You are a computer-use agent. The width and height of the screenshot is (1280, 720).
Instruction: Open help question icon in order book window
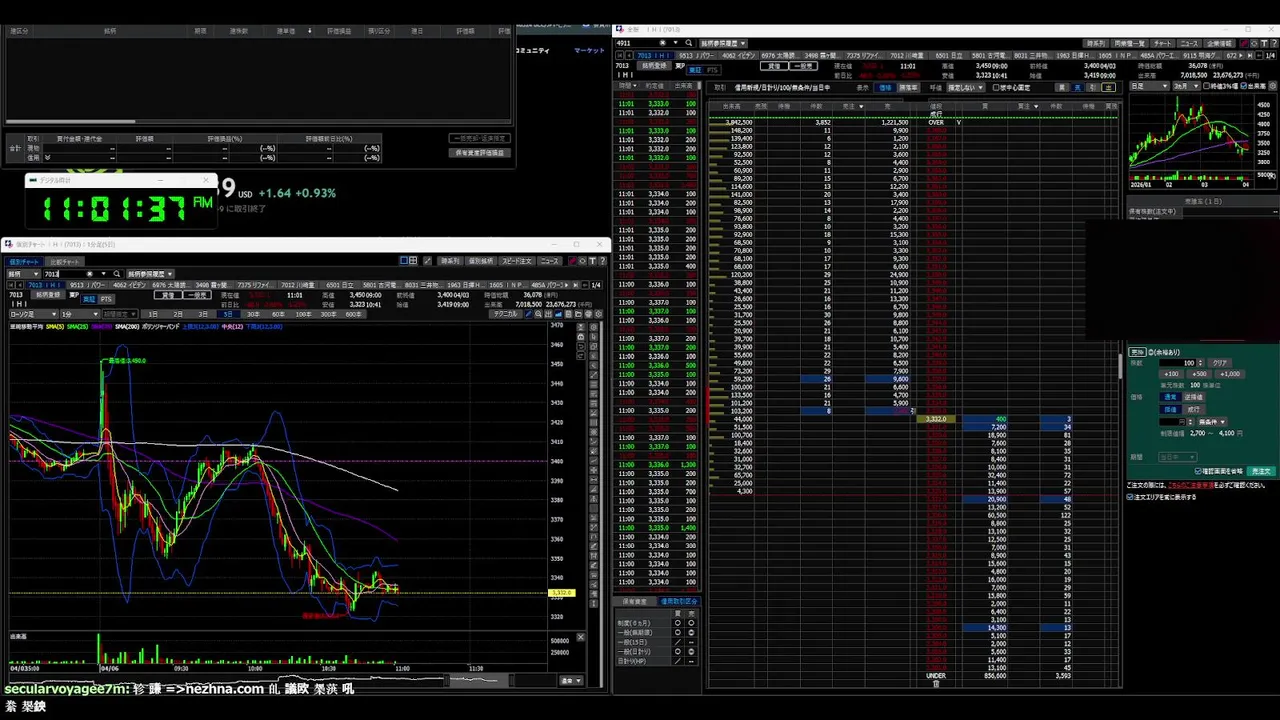[1272, 43]
